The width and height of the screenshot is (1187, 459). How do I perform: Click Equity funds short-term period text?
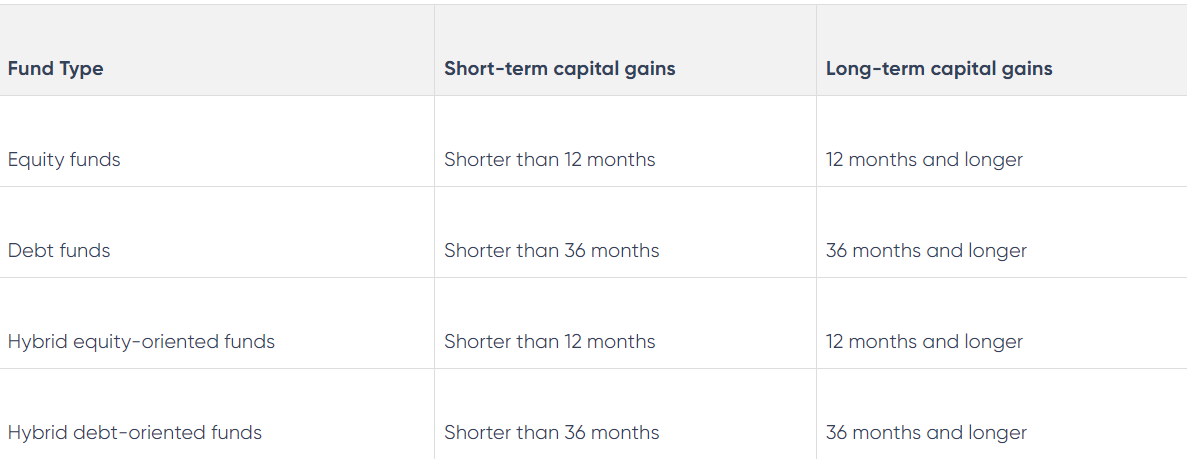coord(550,160)
